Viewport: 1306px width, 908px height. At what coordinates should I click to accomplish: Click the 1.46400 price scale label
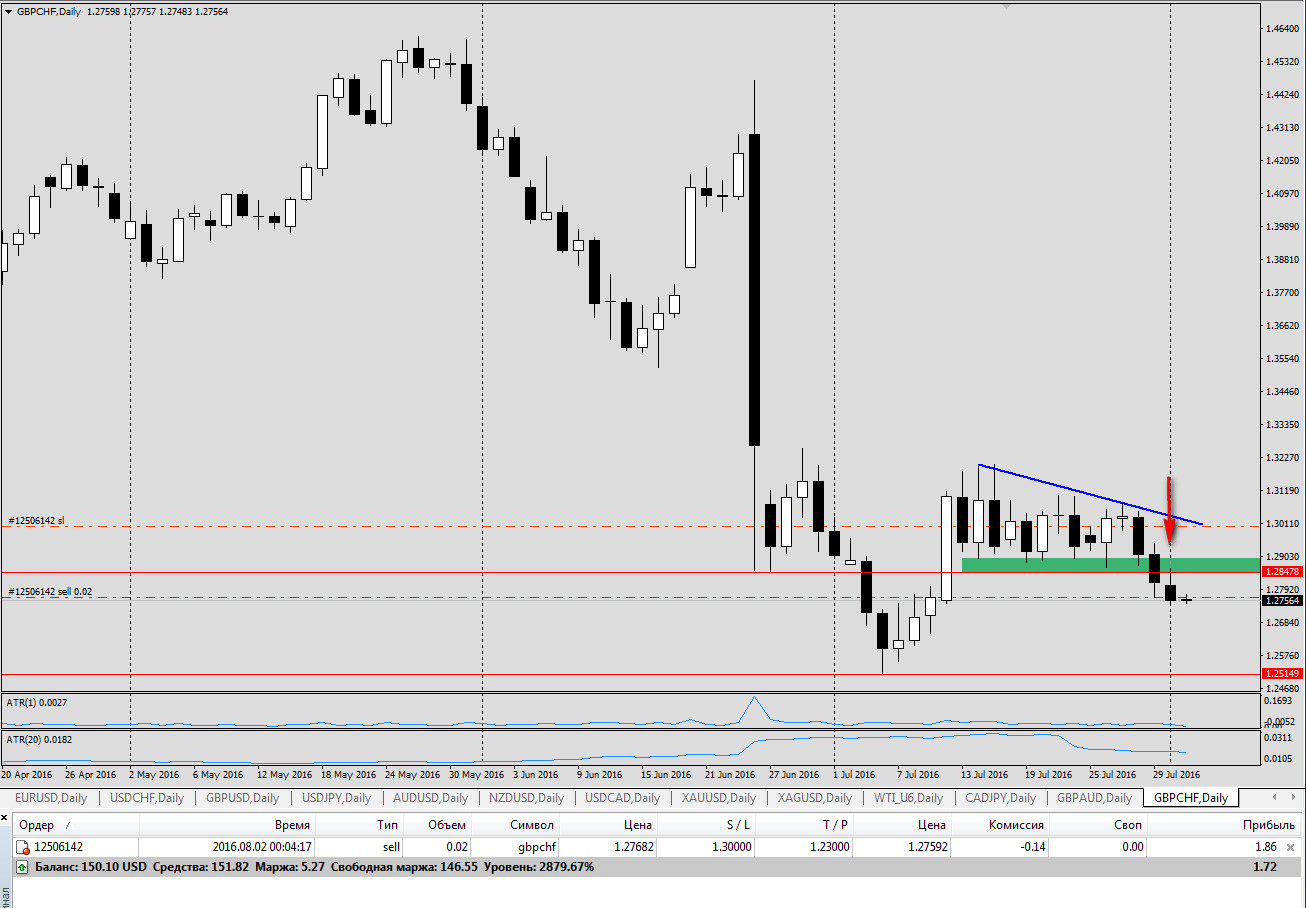tap(1282, 29)
